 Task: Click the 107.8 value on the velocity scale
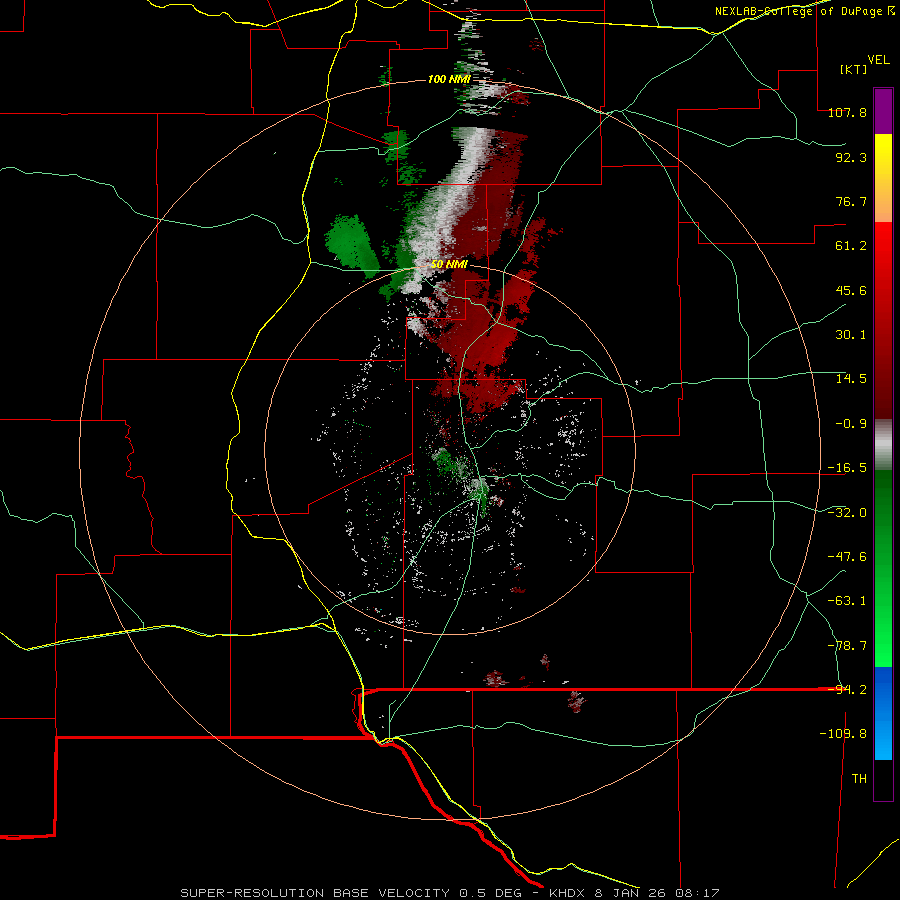[847, 113]
